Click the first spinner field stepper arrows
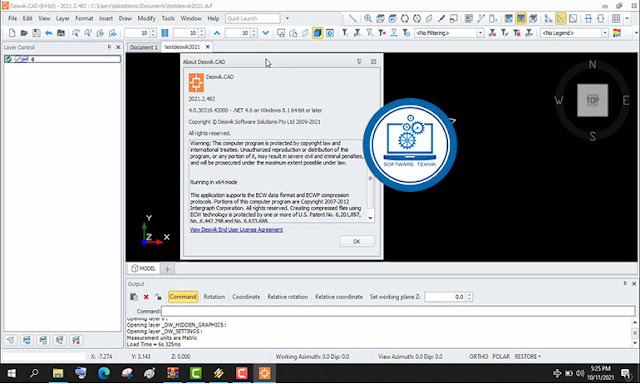 153,33
